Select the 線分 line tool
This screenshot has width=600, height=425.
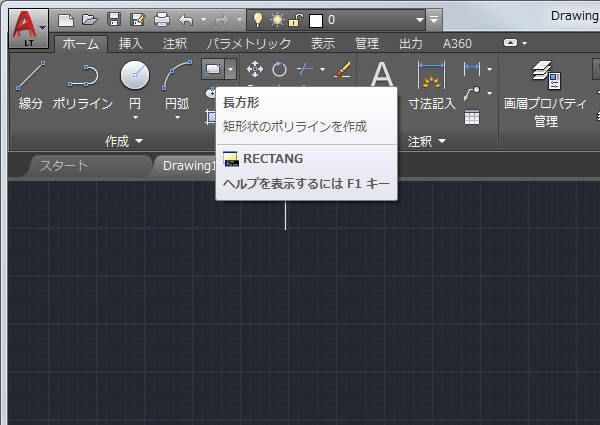tap(31, 86)
